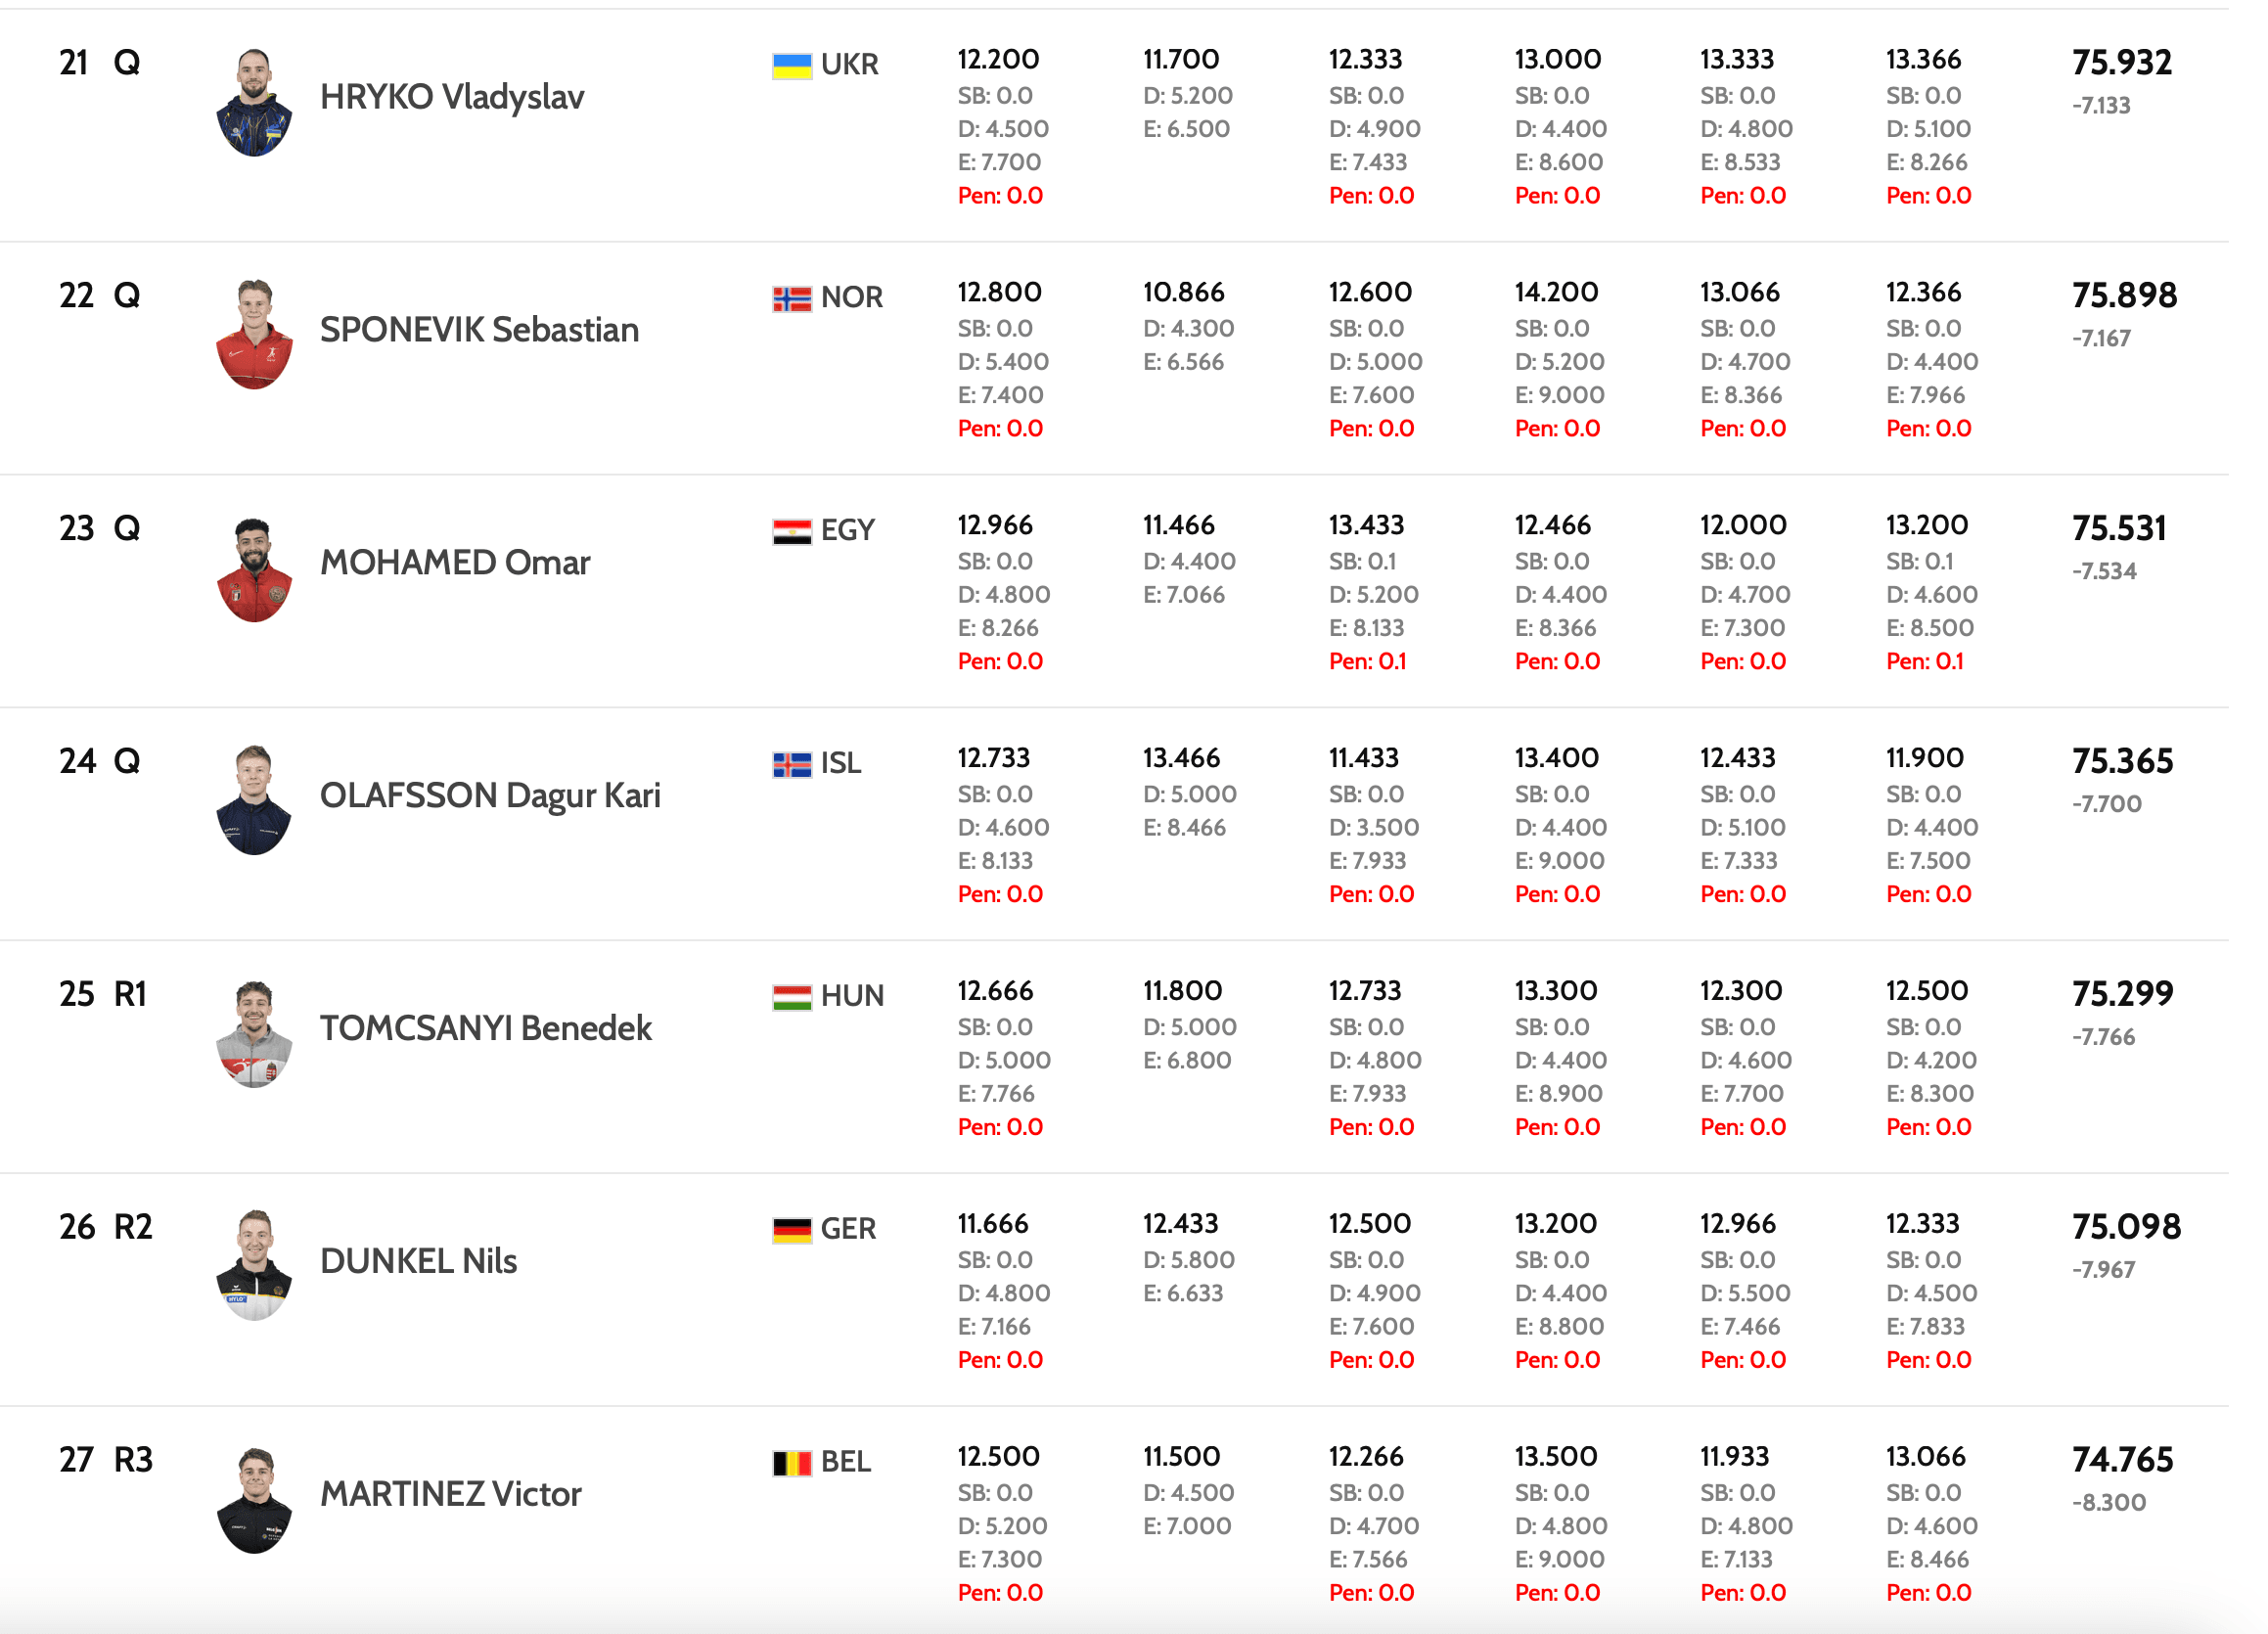
Task: Select SPONEVIK's 14.200 apparatus score
Action: pos(1556,293)
